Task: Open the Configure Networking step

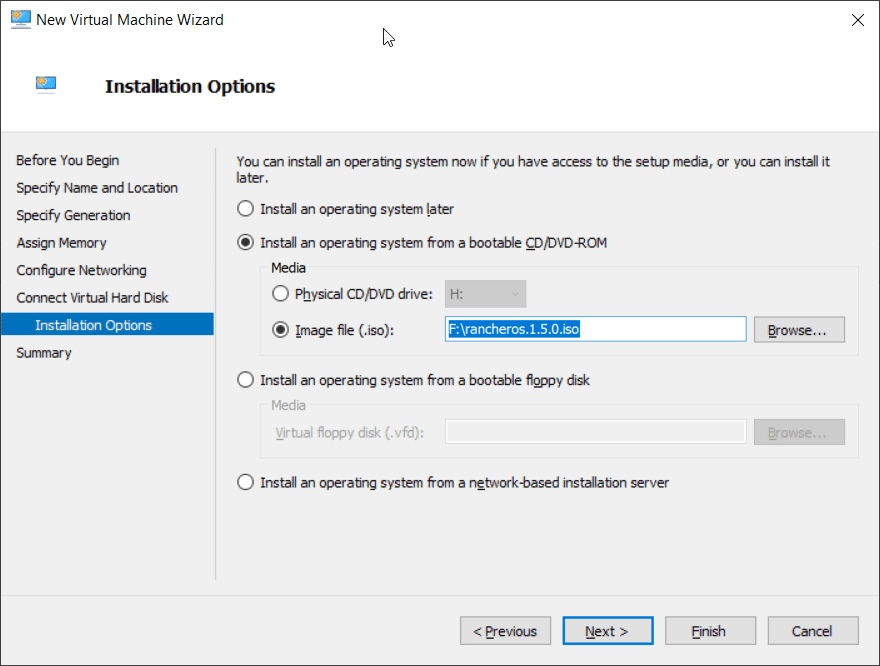Action: pyautogui.click(x=81, y=270)
